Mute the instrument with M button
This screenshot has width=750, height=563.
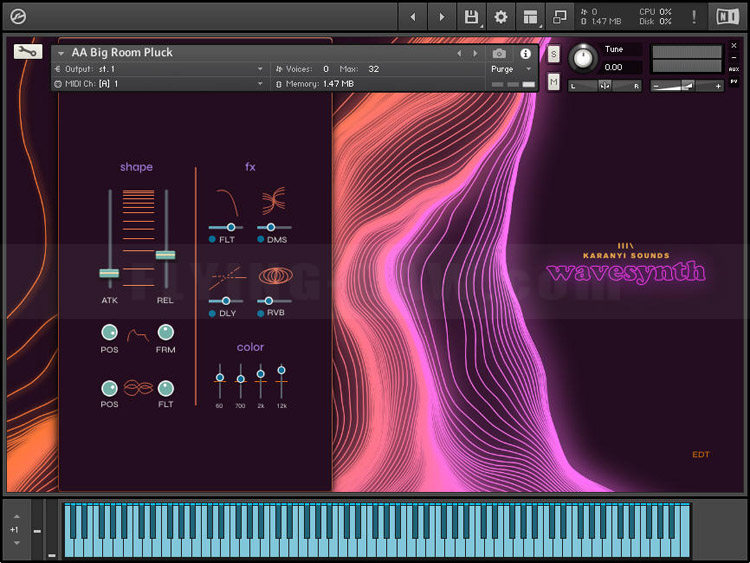(x=554, y=81)
